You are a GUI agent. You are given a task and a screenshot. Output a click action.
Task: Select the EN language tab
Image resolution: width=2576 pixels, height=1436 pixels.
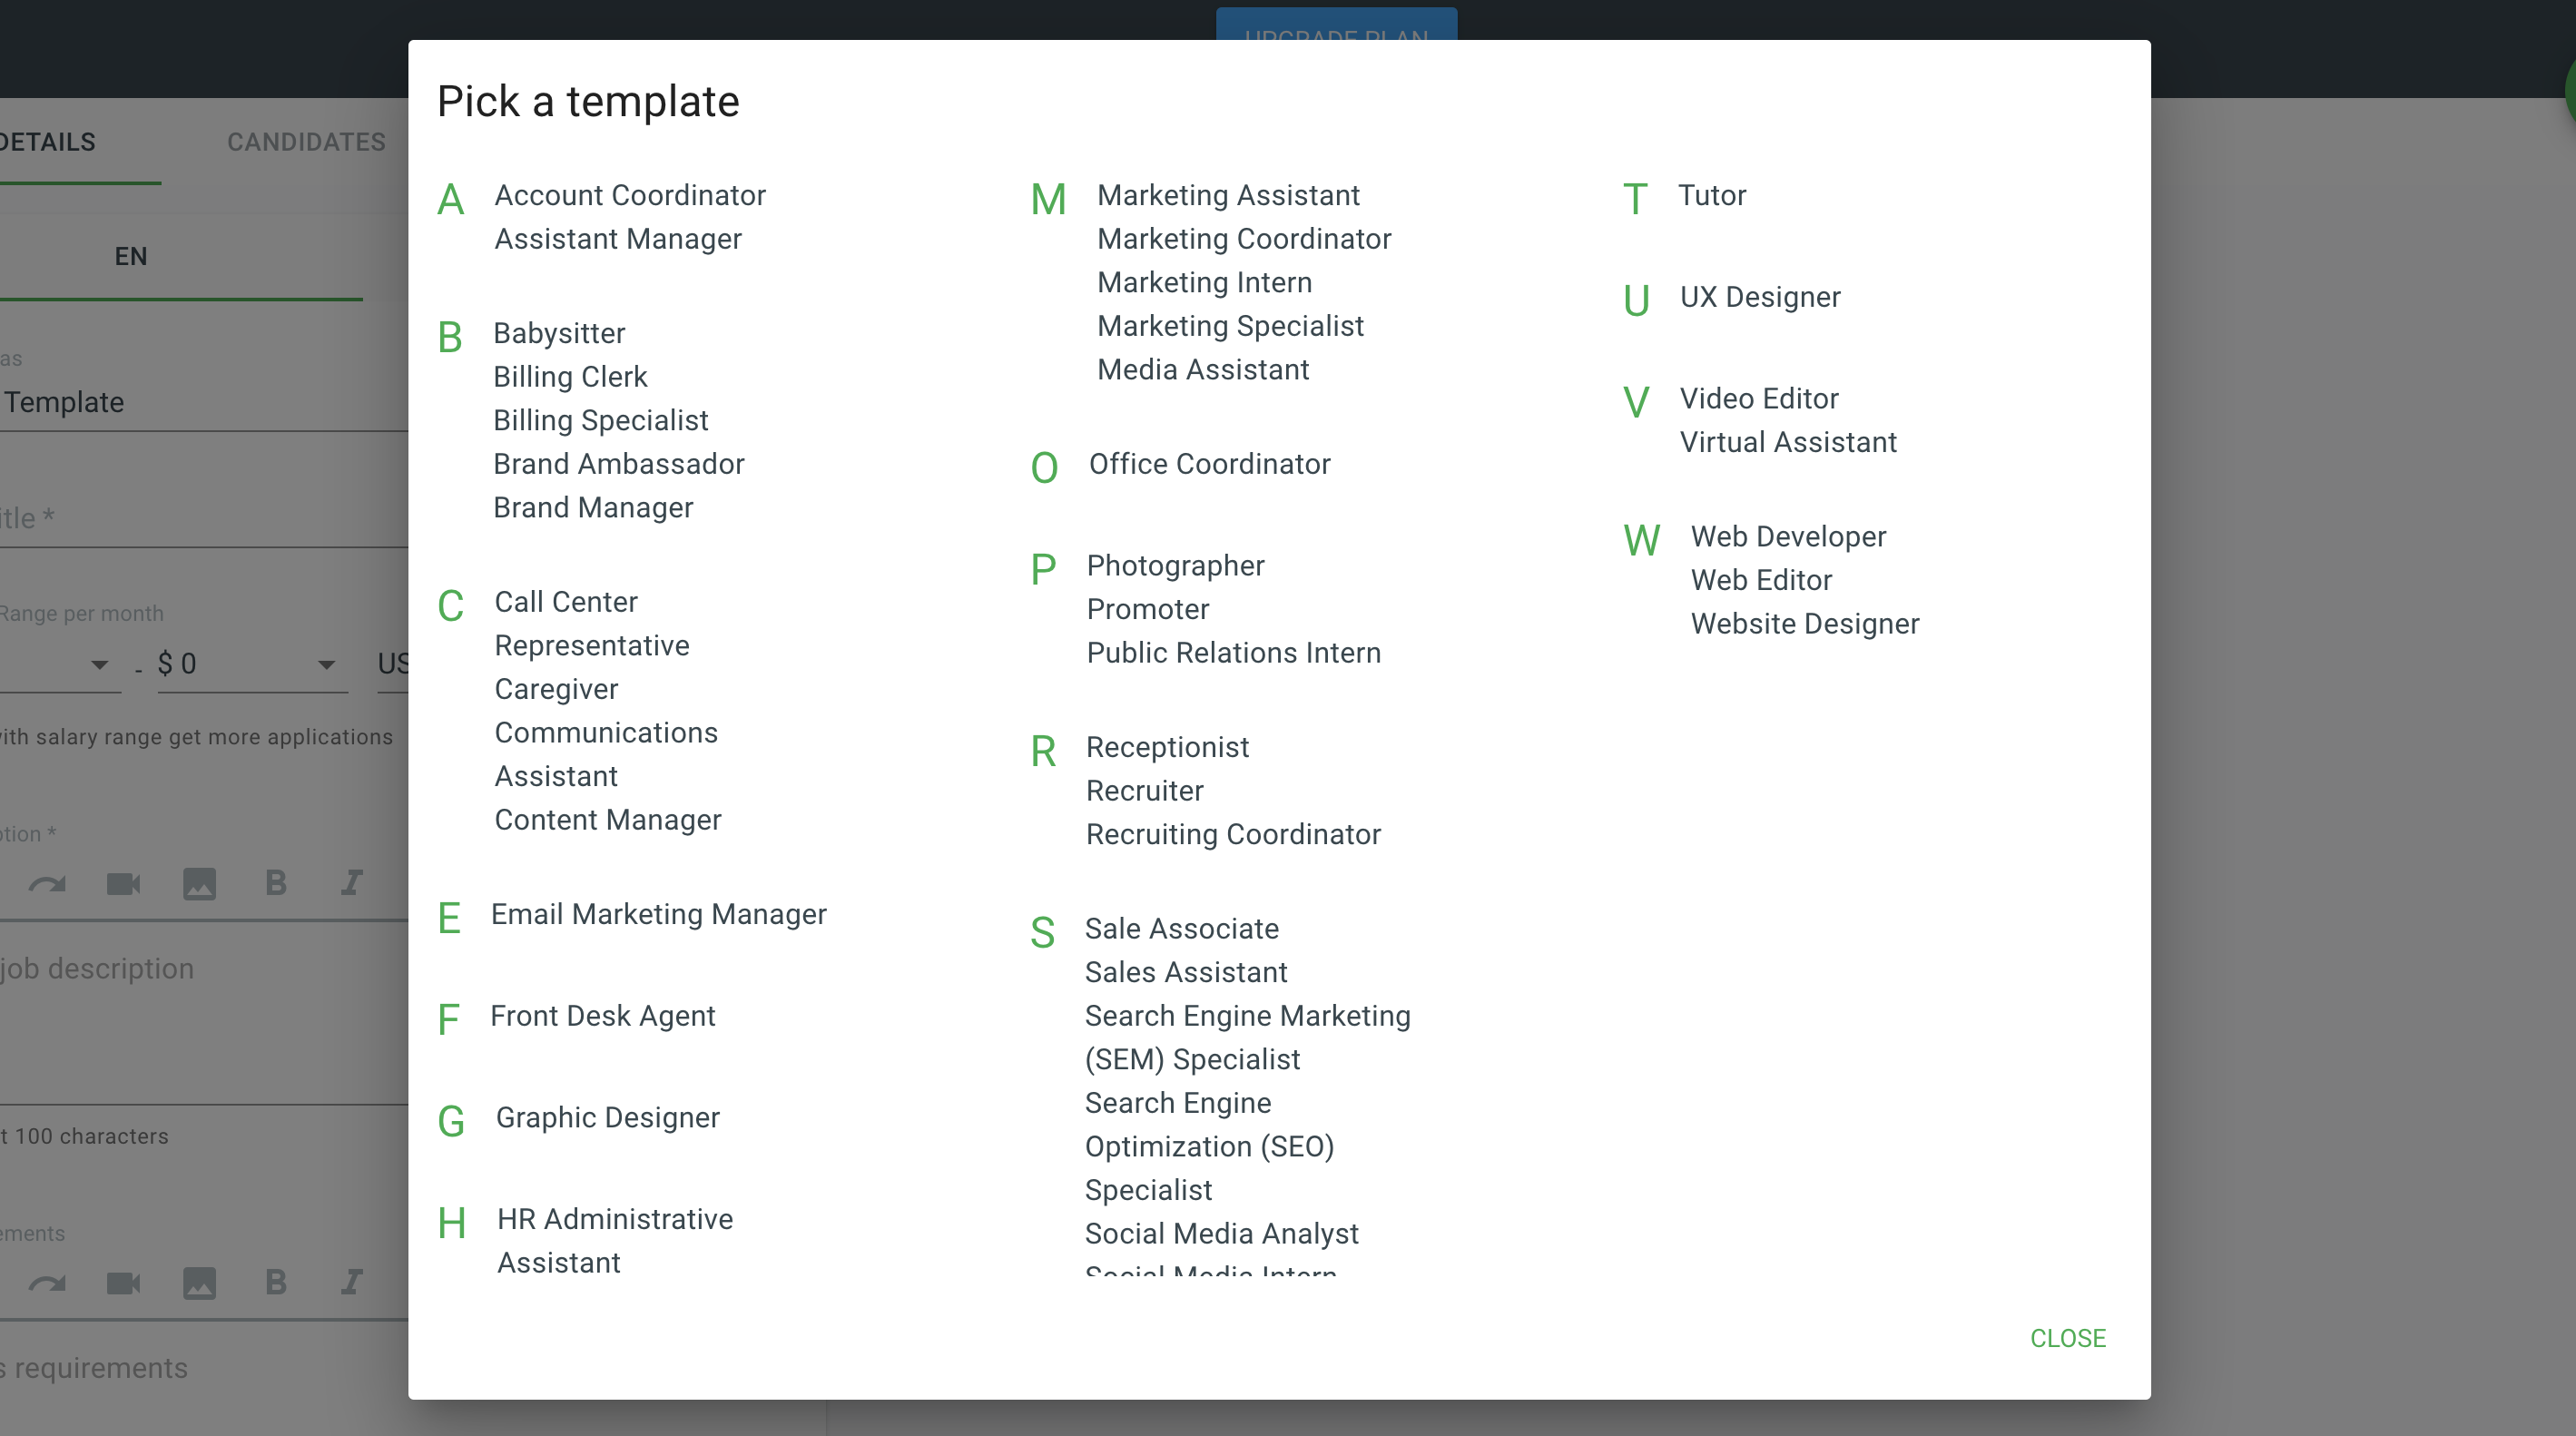tap(131, 257)
